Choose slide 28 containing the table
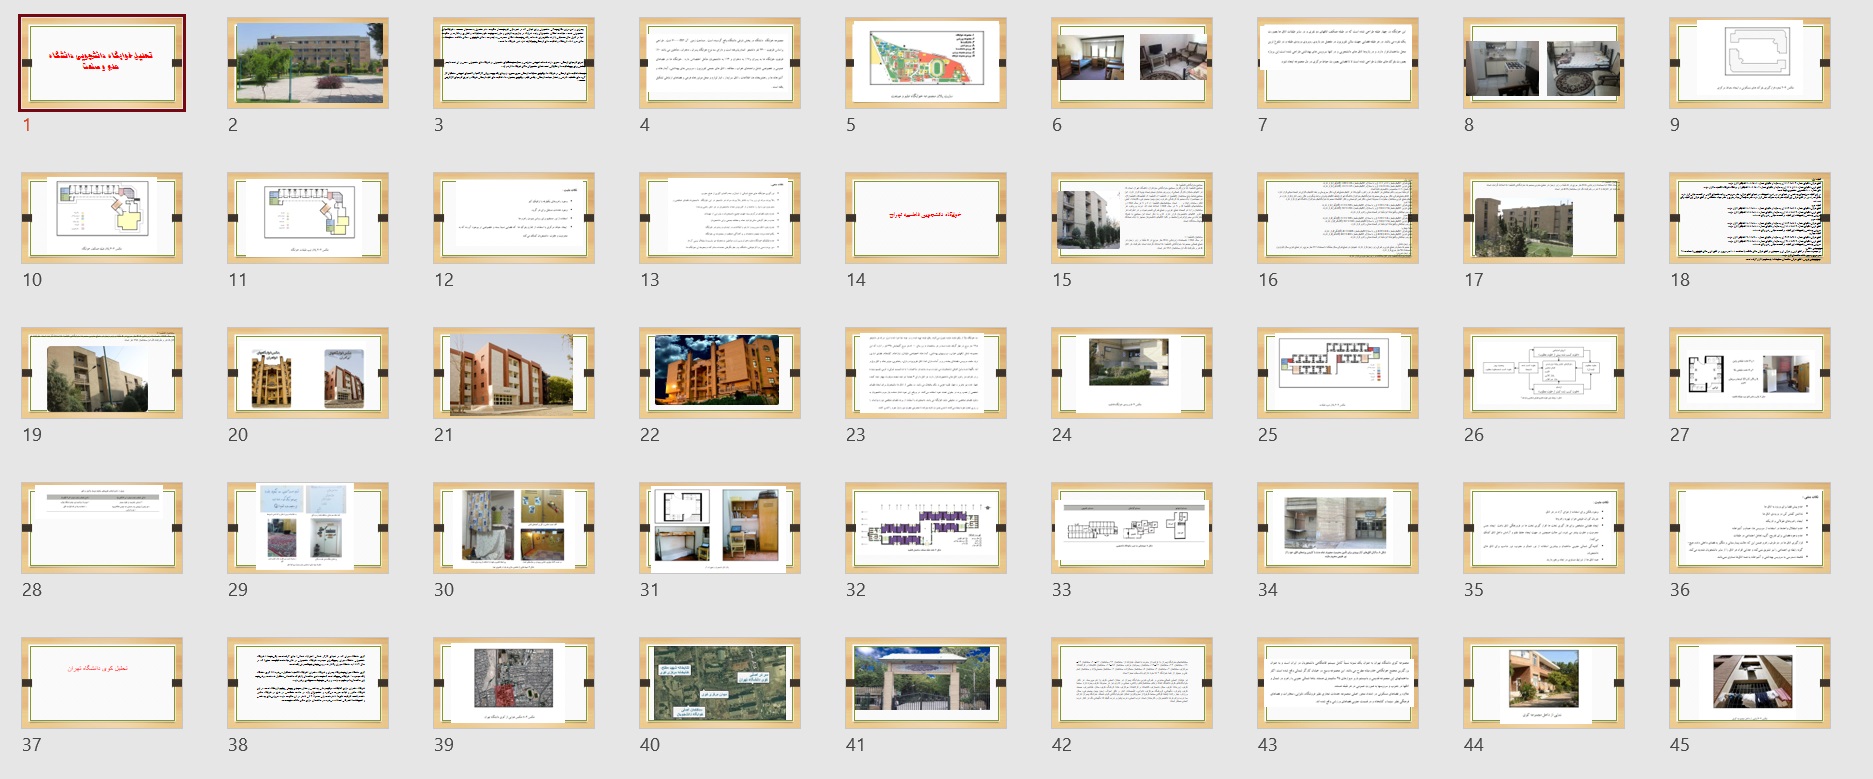This screenshot has height=779, width=1873. 102,528
